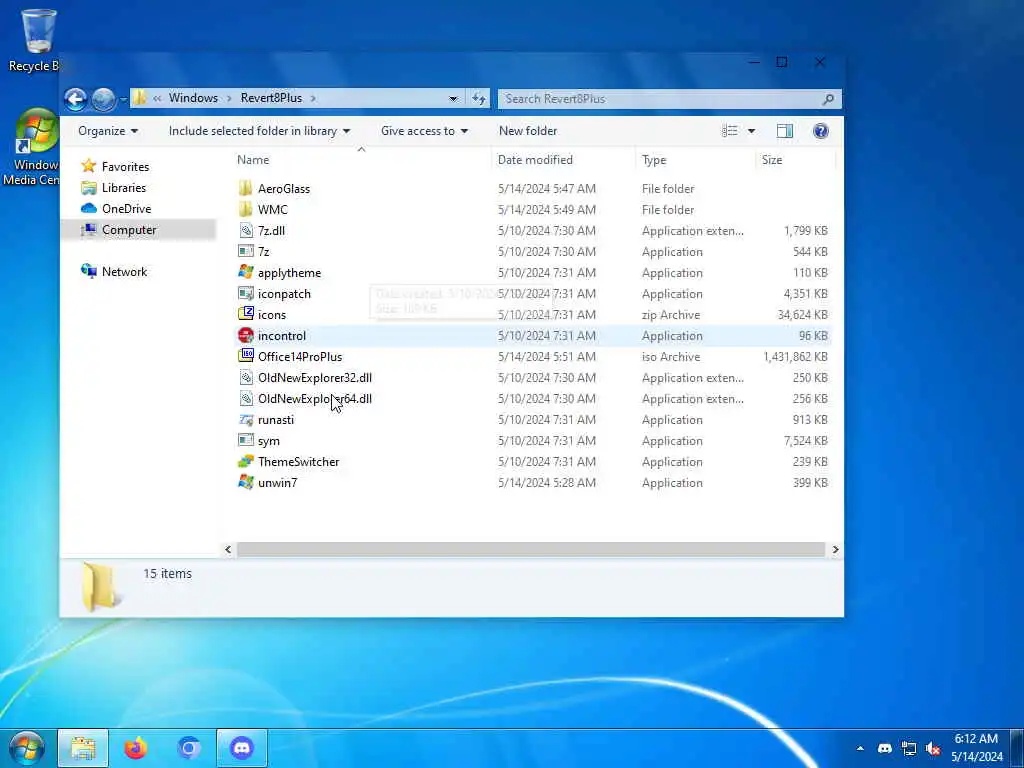1024x768 pixels.
Task: Open the recent locations dropdown beside Forward
Action: [x=123, y=99]
